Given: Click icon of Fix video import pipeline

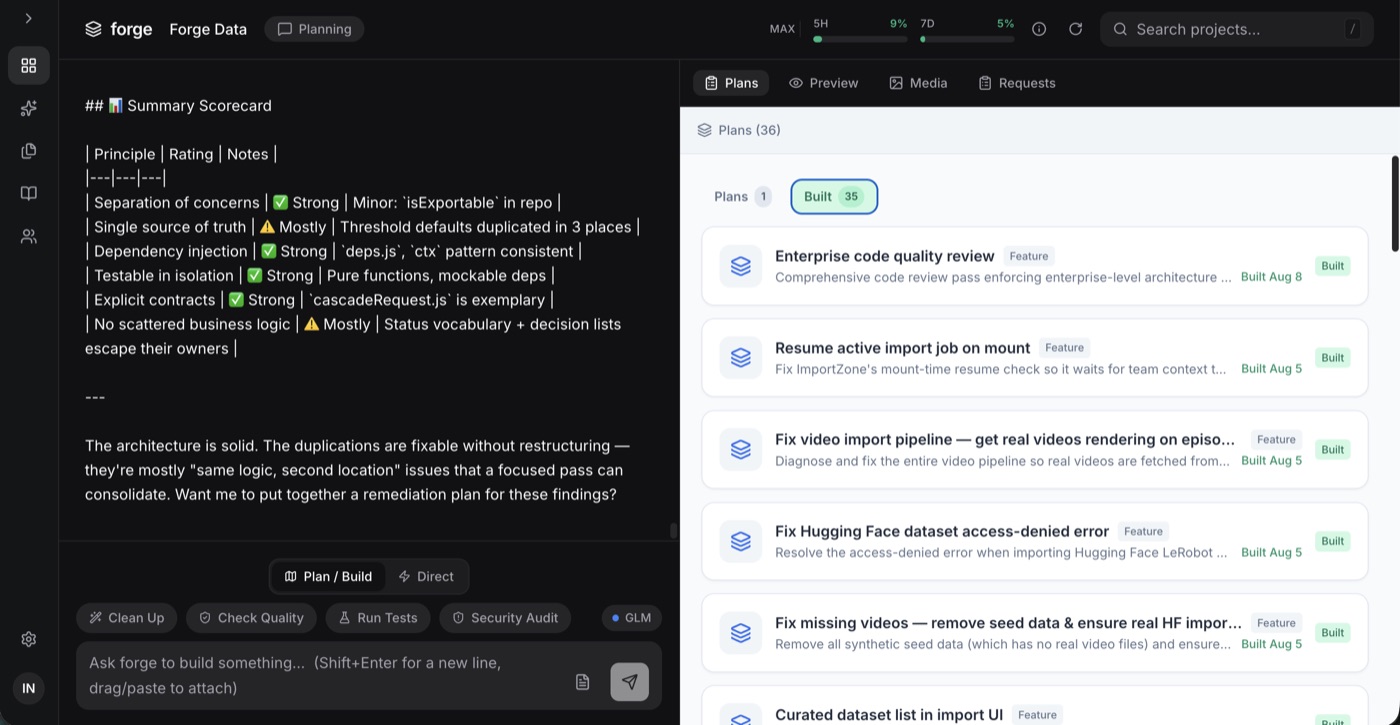Looking at the screenshot, I should click(741, 450).
